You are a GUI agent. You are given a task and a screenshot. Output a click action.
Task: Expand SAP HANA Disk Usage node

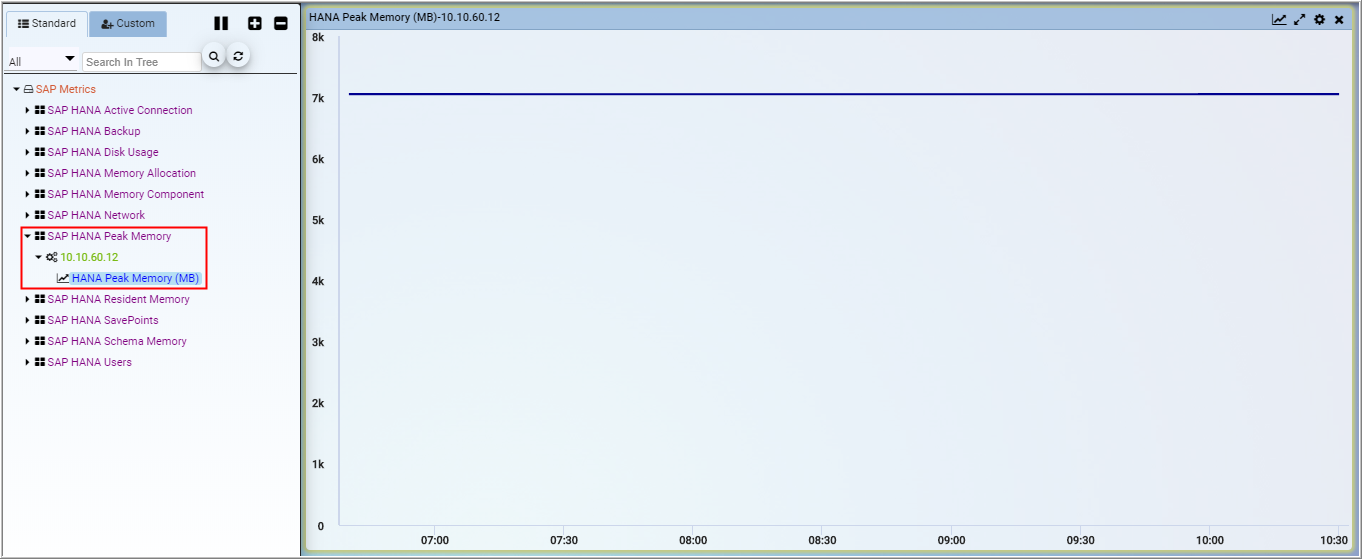(28, 152)
